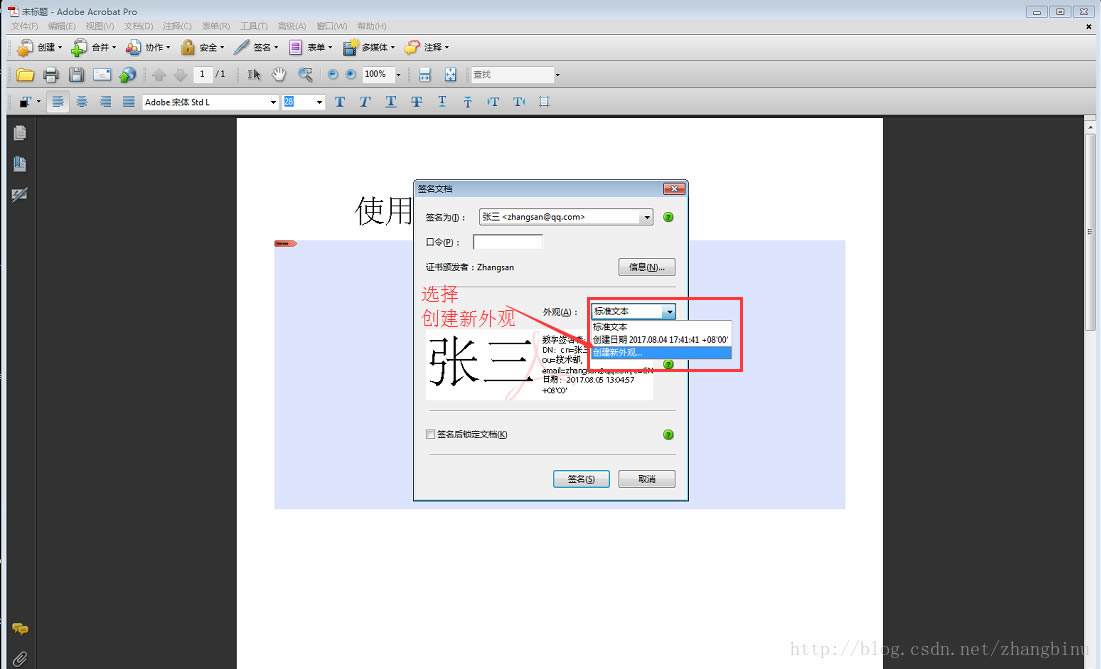This screenshot has height=669, width=1101.
Task: Open the 编辑(E) menu
Action: (62, 26)
